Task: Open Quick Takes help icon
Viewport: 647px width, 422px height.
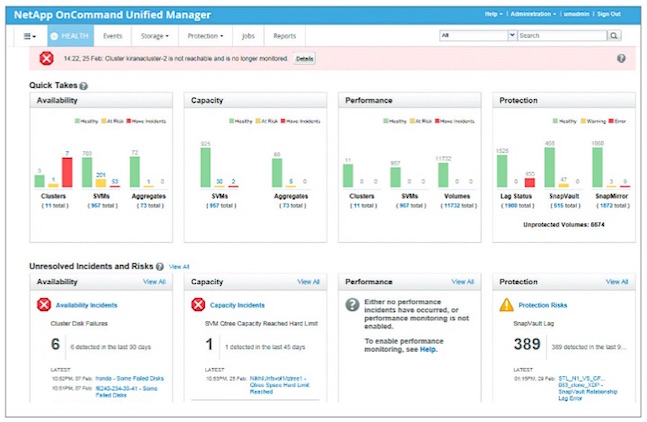Action: click(83, 86)
